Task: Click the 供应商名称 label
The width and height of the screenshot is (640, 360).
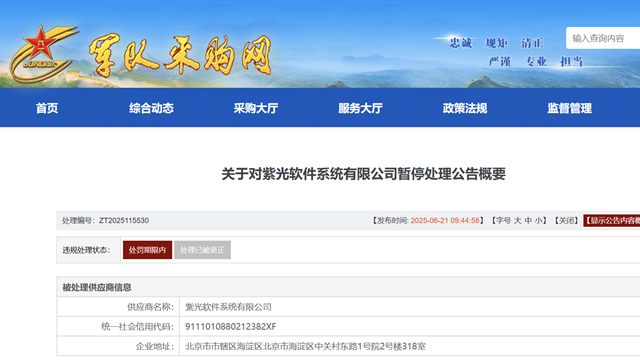Action: tap(151, 307)
